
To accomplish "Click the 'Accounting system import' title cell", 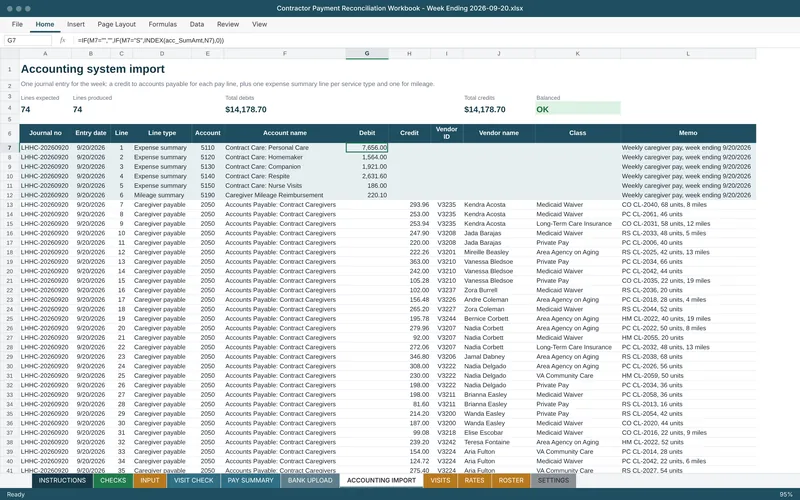I will tap(93, 69).
